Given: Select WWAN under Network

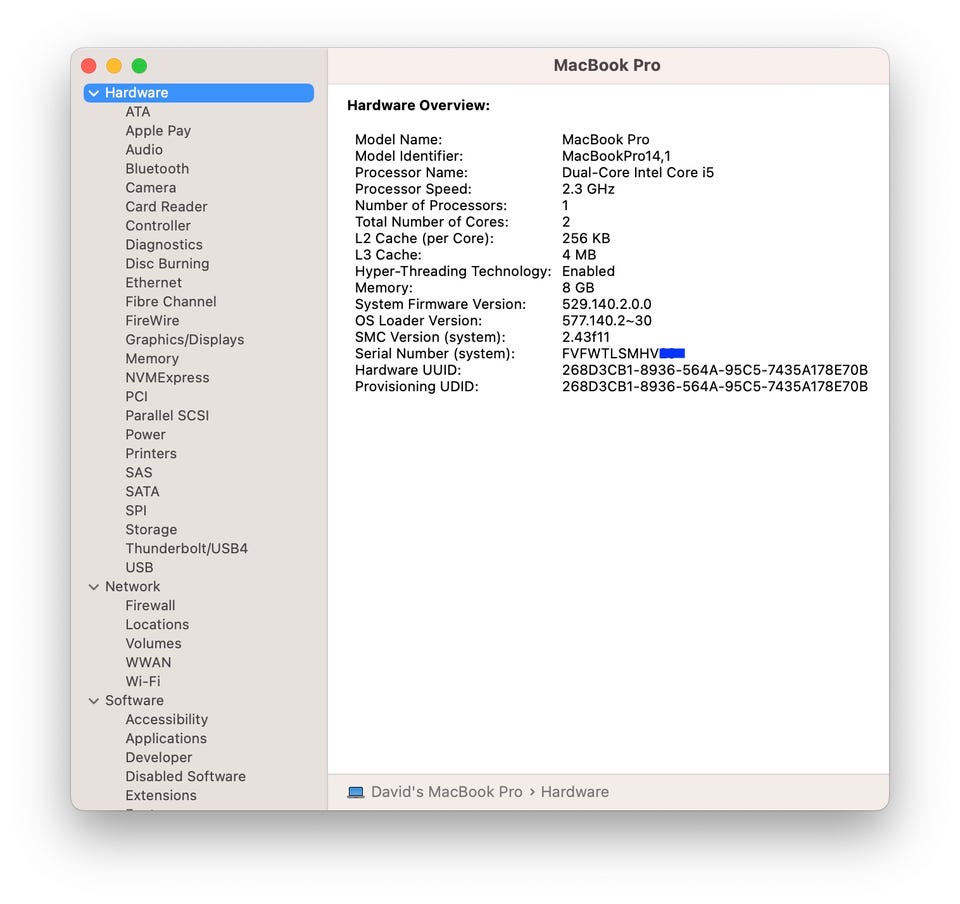Looking at the screenshot, I should [x=148, y=662].
